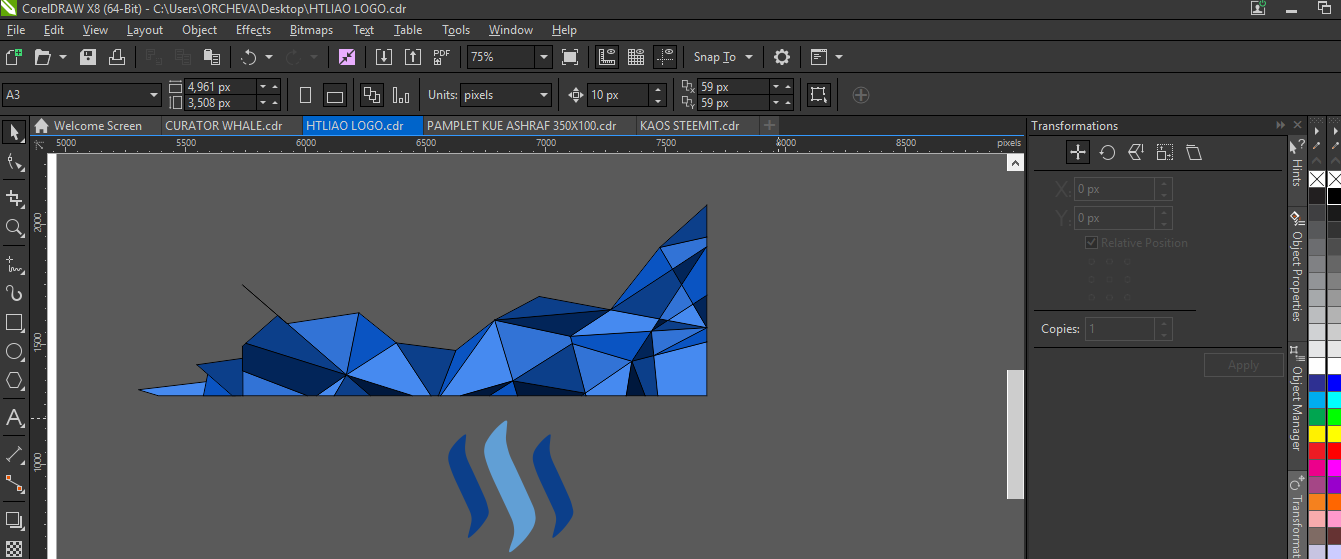Select the Ellipse tool
Screen dimensions: 1341x559
[x=14, y=351]
